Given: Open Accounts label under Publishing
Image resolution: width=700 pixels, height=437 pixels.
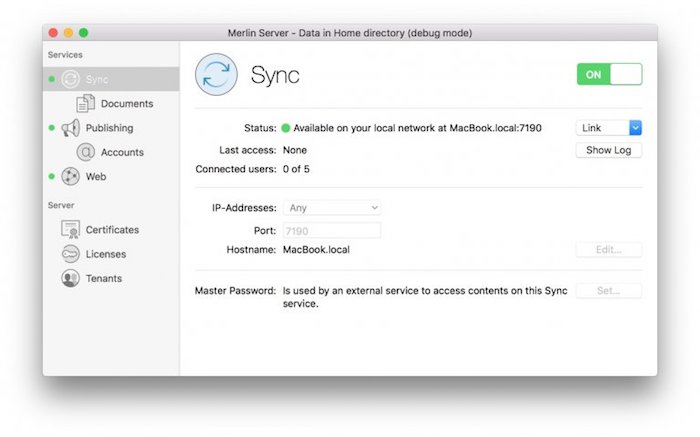Looking at the screenshot, I should tap(122, 152).
